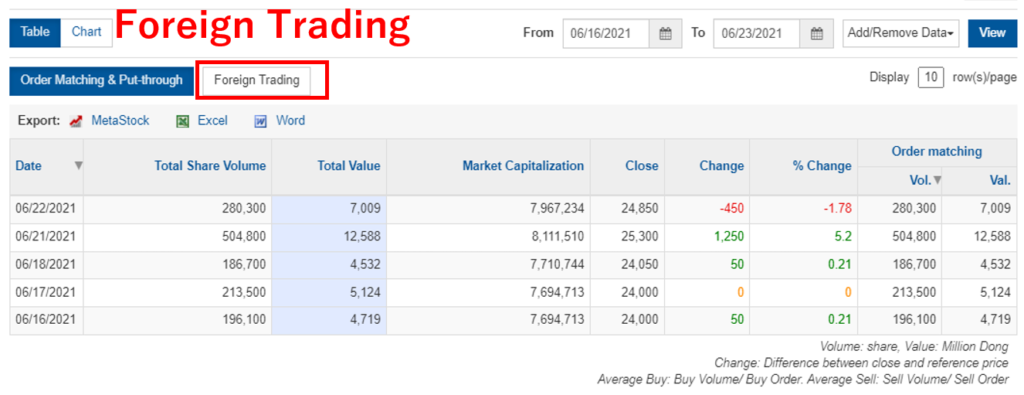Click market capitalization 7,967,234
The height and width of the screenshot is (395, 1024).
[556, 209]
